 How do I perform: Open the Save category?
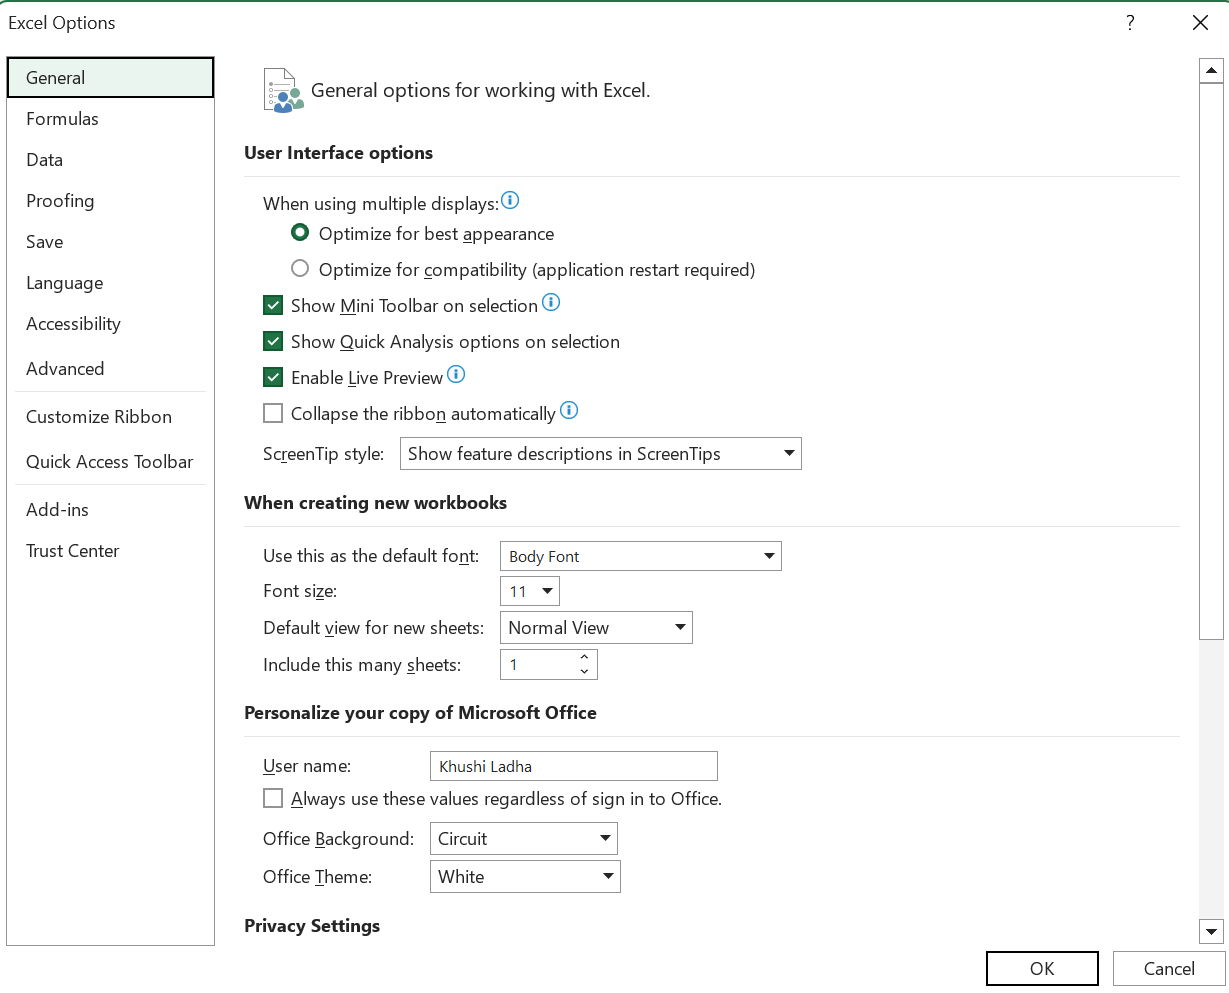pos(110,241)
